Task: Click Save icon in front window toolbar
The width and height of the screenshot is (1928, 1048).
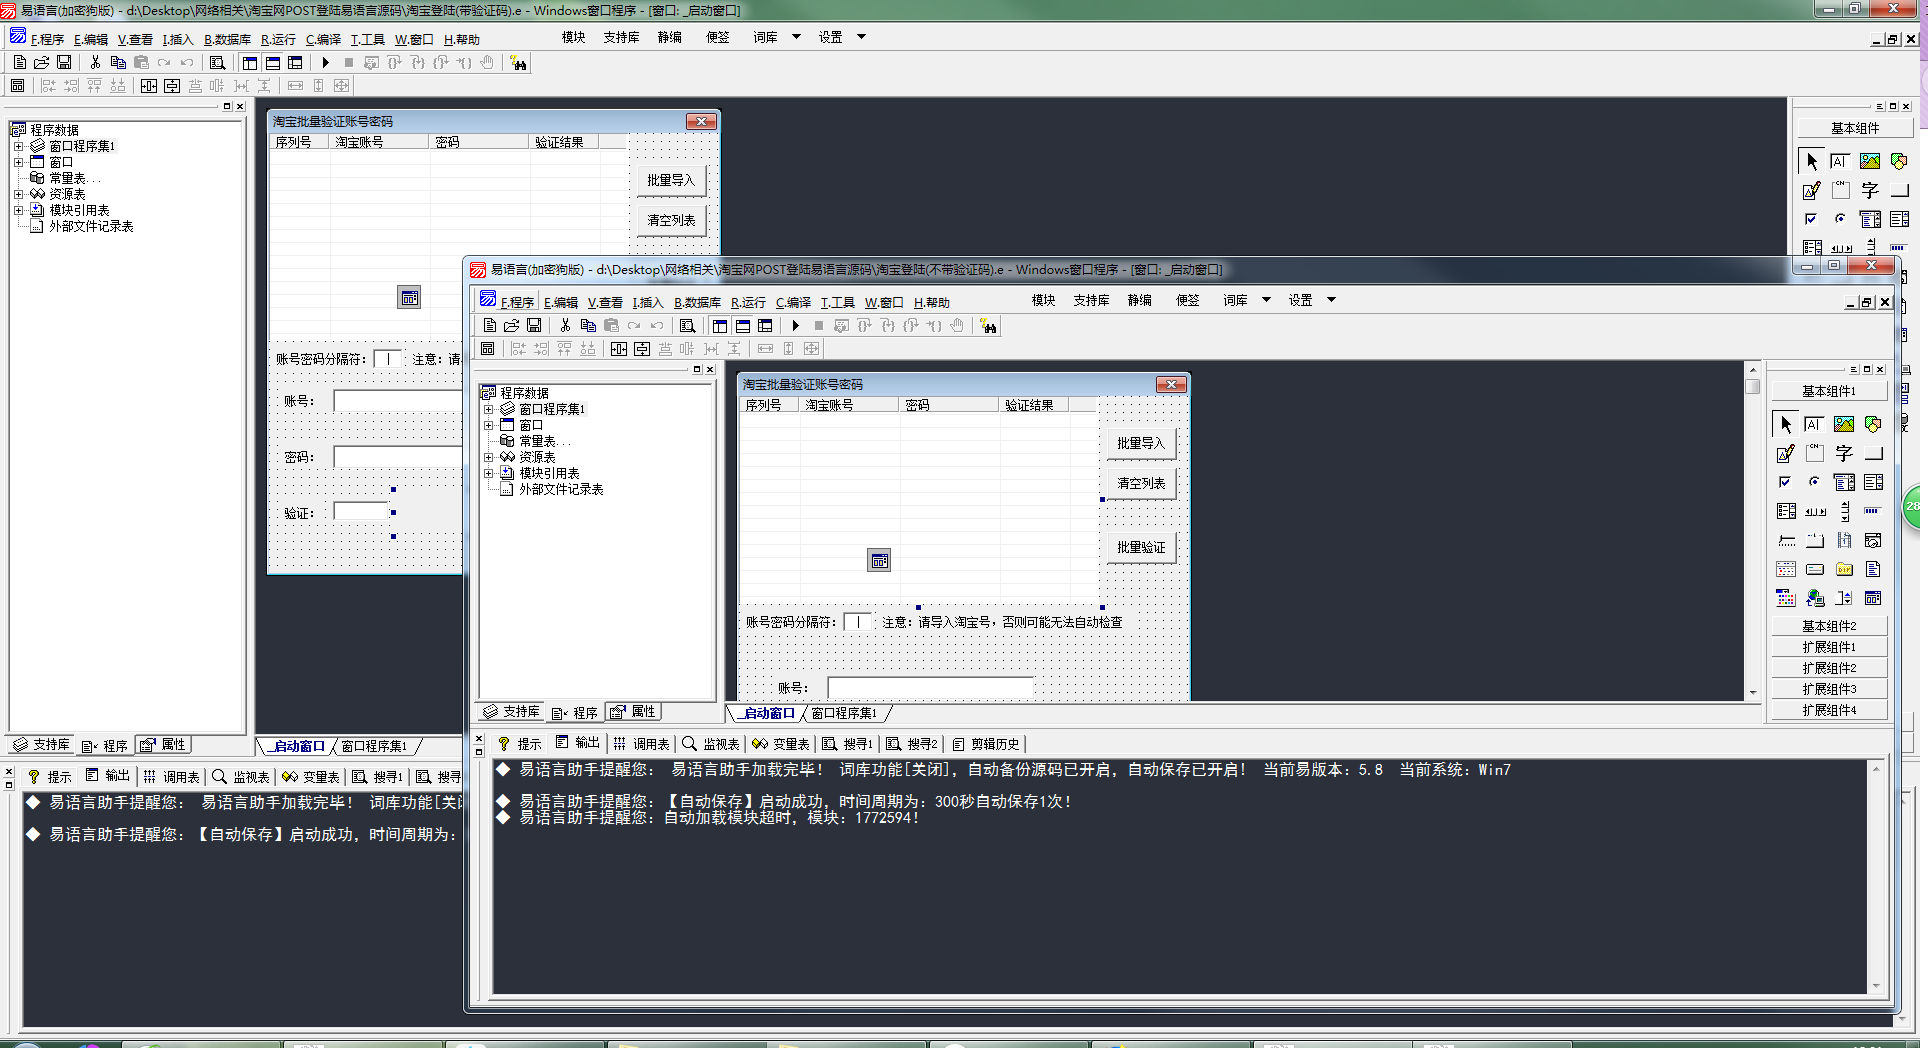Action: pyautogui.click(x=534, y=326)
